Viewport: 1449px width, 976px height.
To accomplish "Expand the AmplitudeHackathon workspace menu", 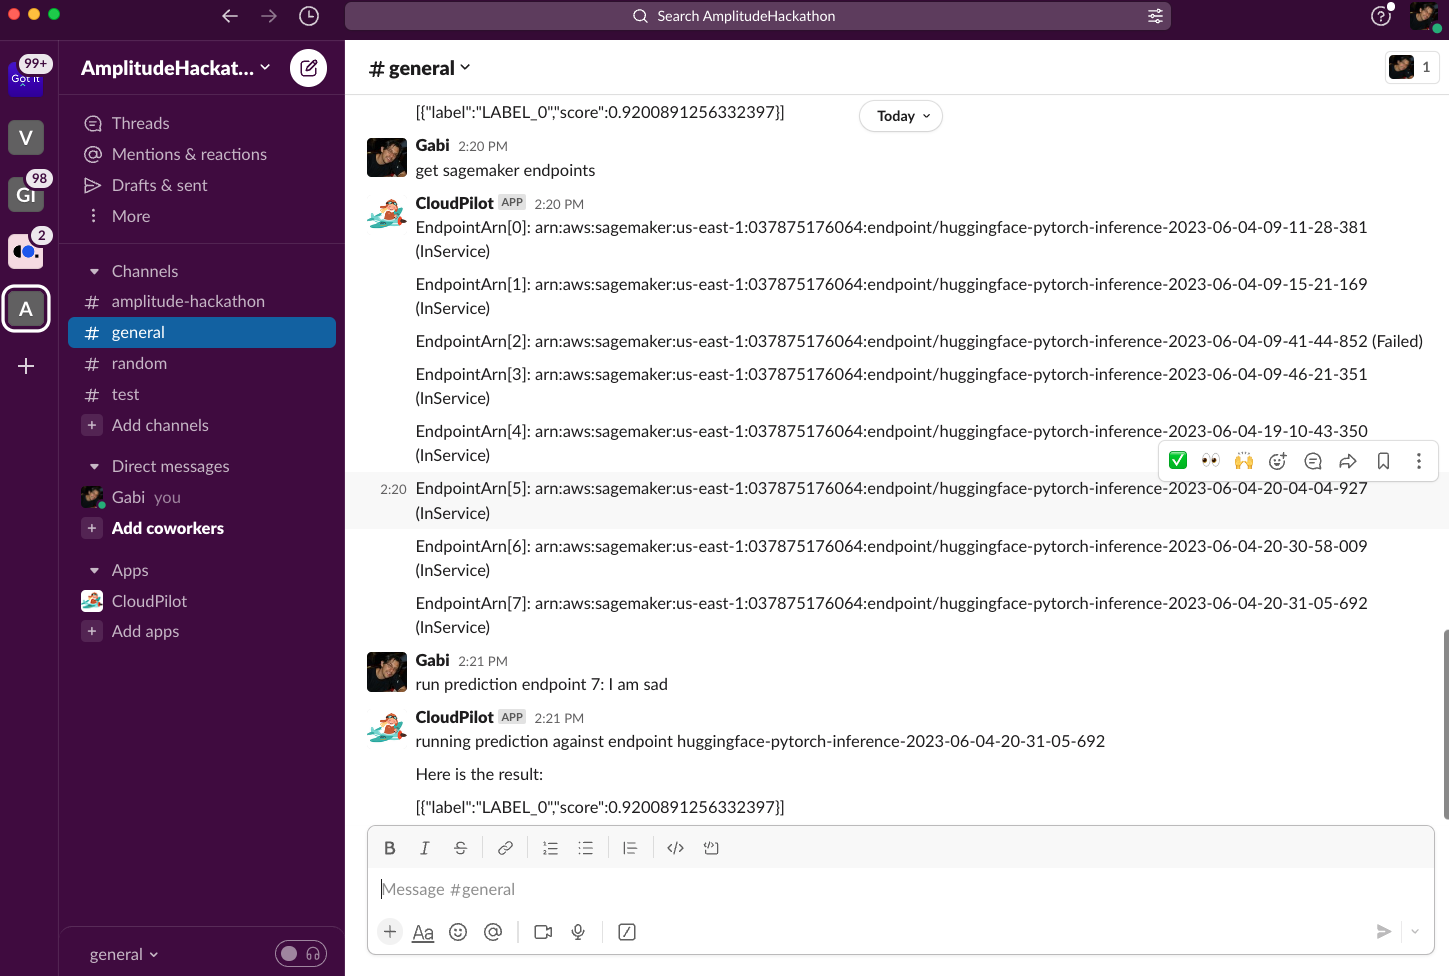I will click(176, 68).
